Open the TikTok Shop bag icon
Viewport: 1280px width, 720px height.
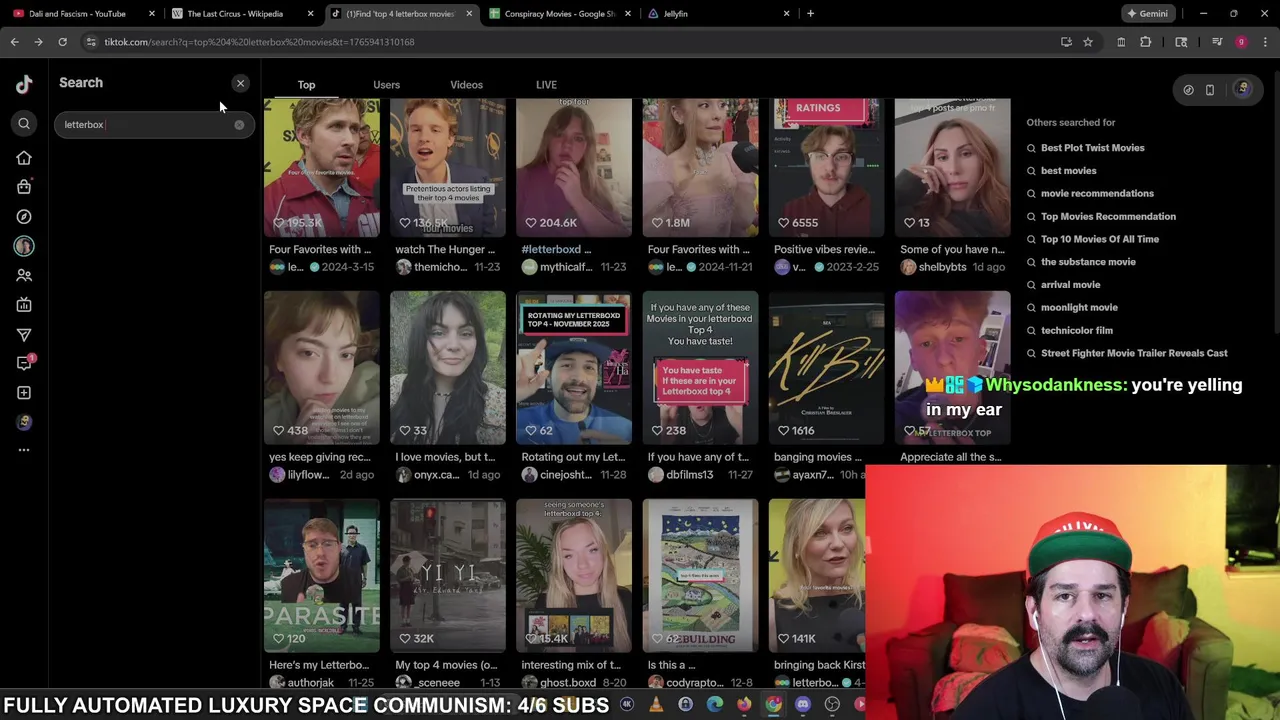(24, 187)
